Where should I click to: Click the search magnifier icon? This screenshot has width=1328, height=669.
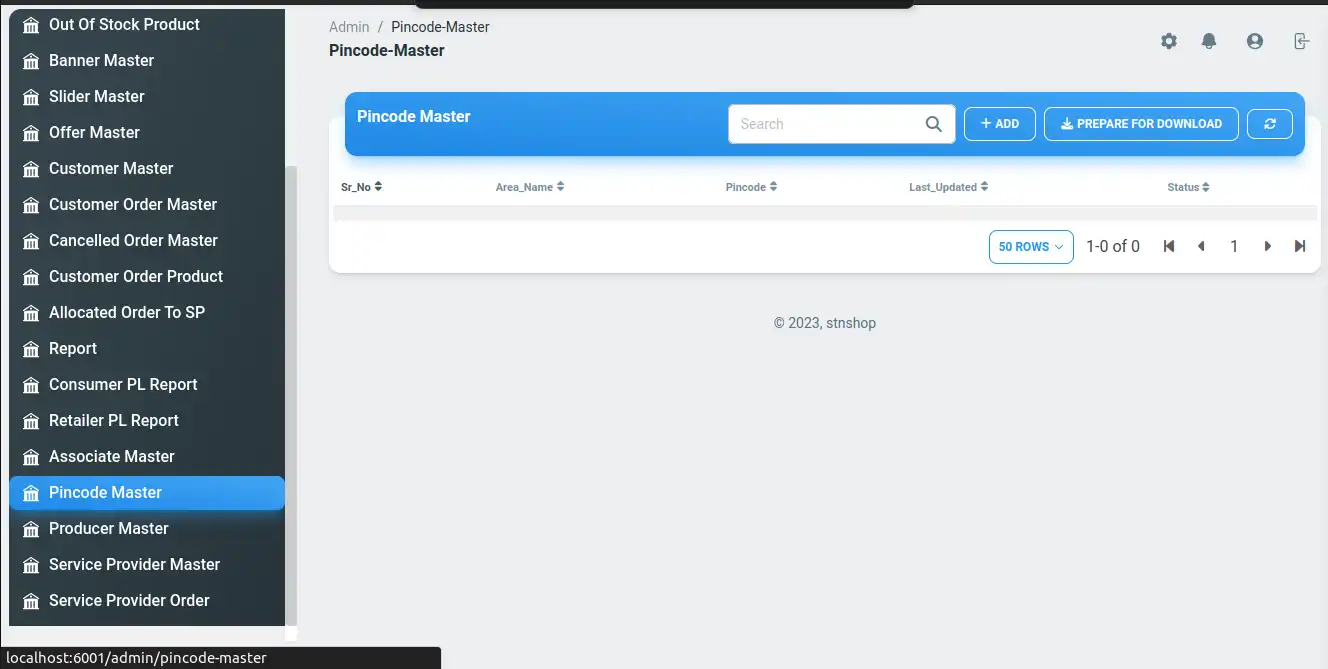934,124
